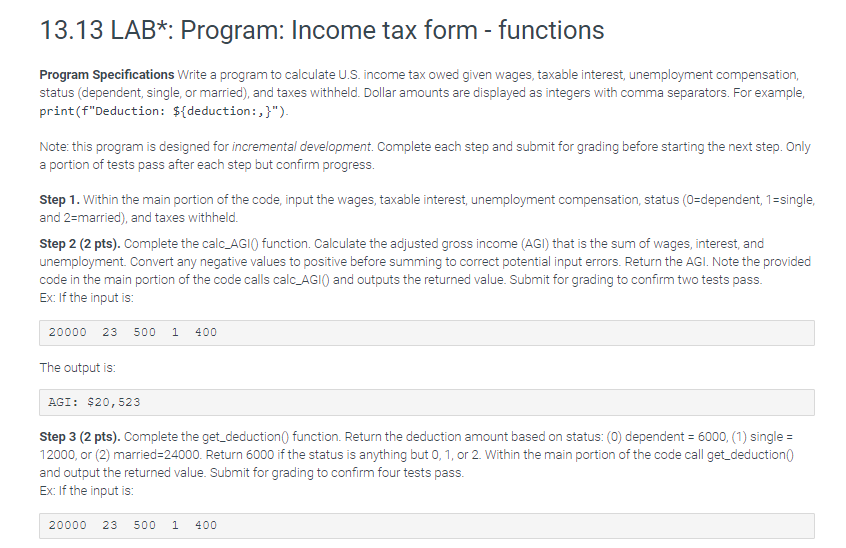Click the print Deduction code example
Screen dimensions: 846x548
point(163,111)
